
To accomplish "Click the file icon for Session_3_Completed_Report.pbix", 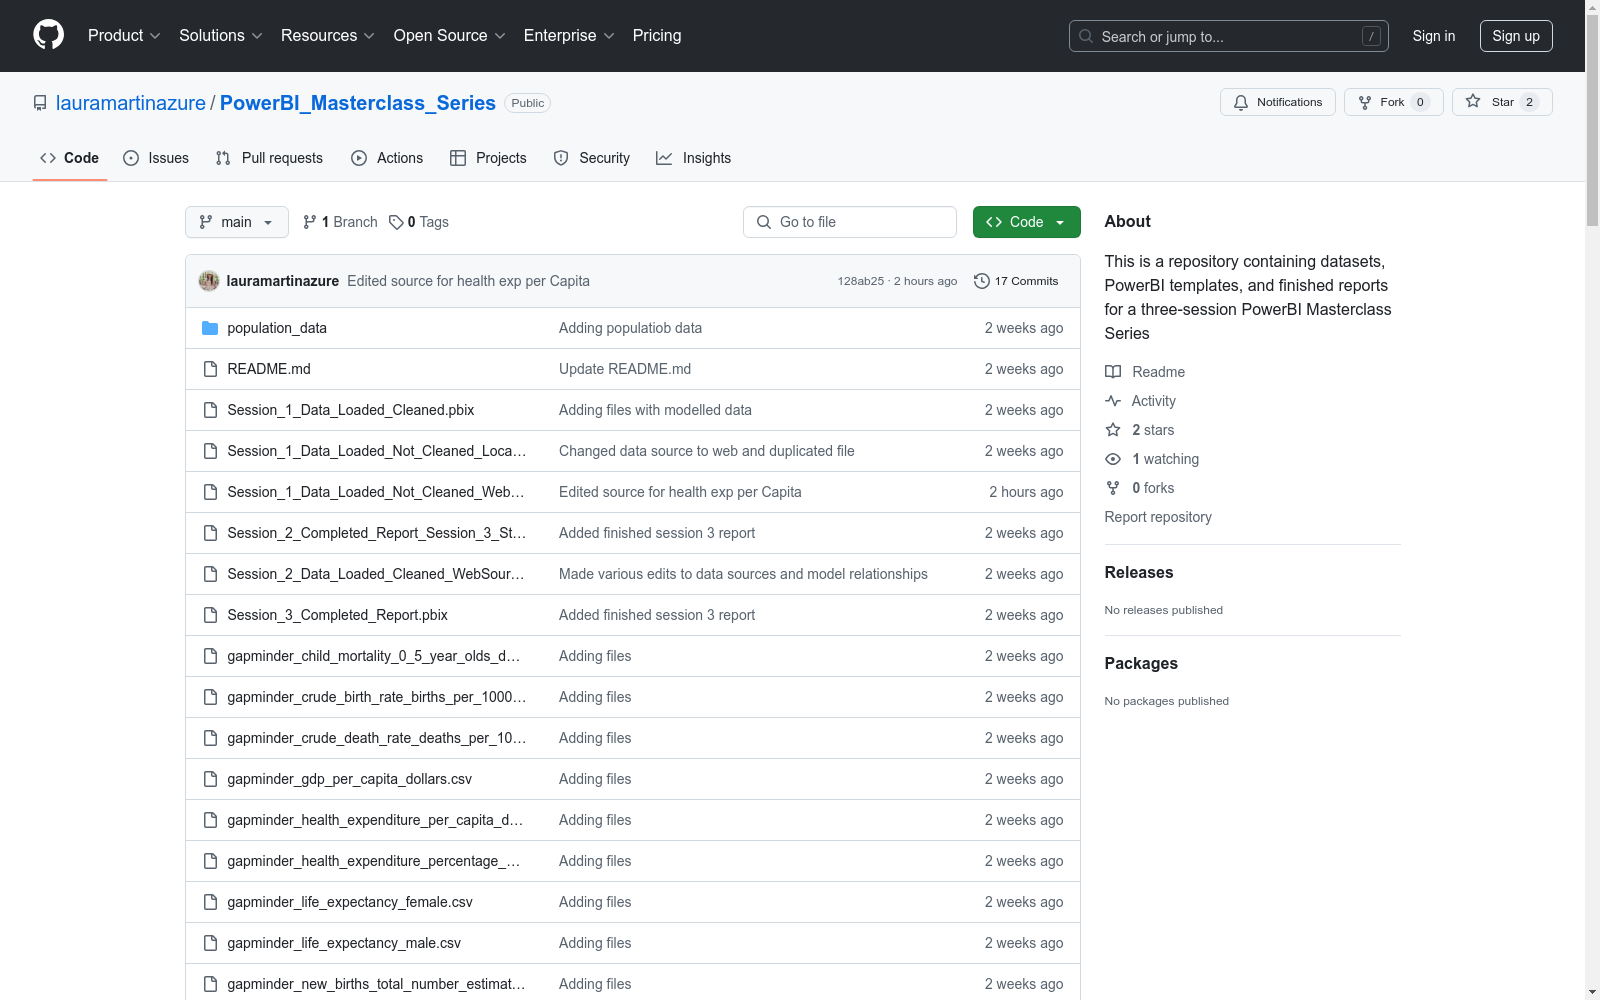I will (x=210, y=615).
